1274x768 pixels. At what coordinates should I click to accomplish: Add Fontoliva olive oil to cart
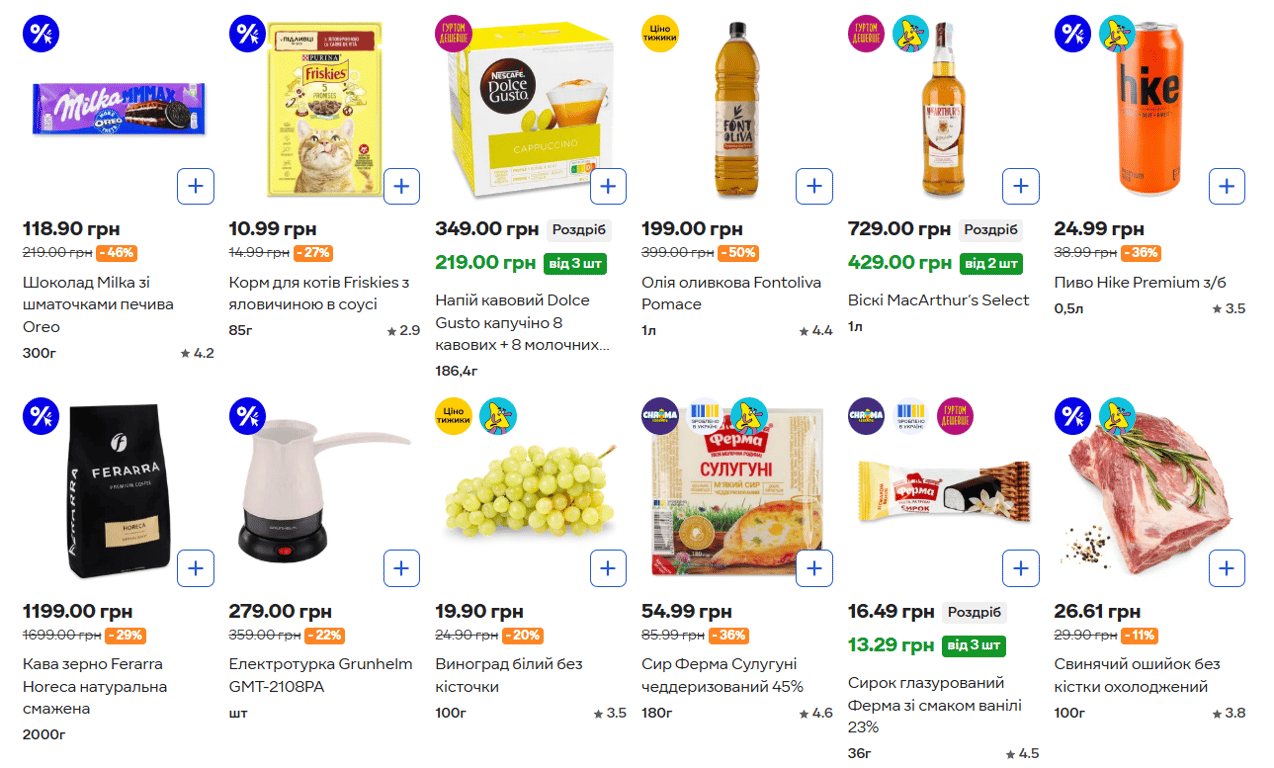click(814, 186)
